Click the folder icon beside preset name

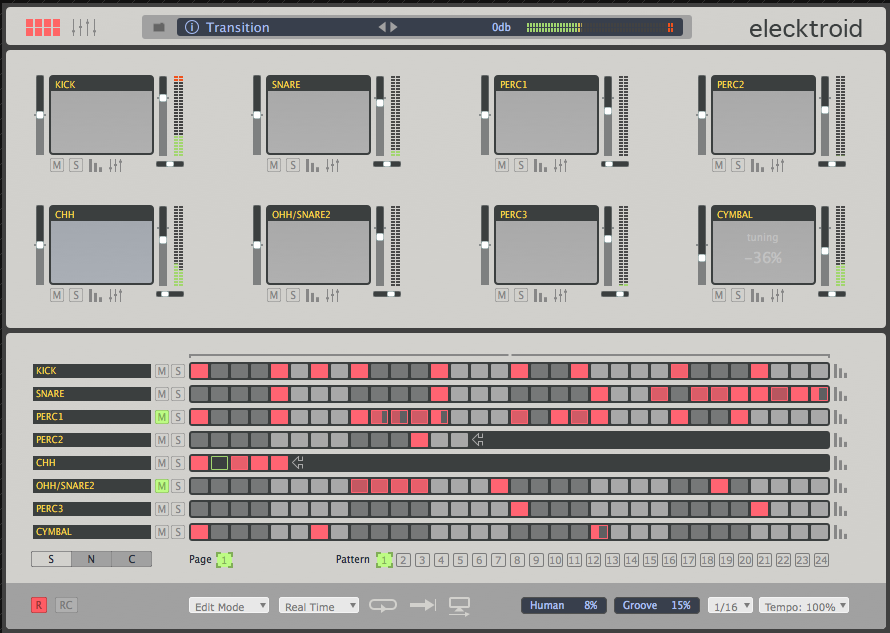159,27
